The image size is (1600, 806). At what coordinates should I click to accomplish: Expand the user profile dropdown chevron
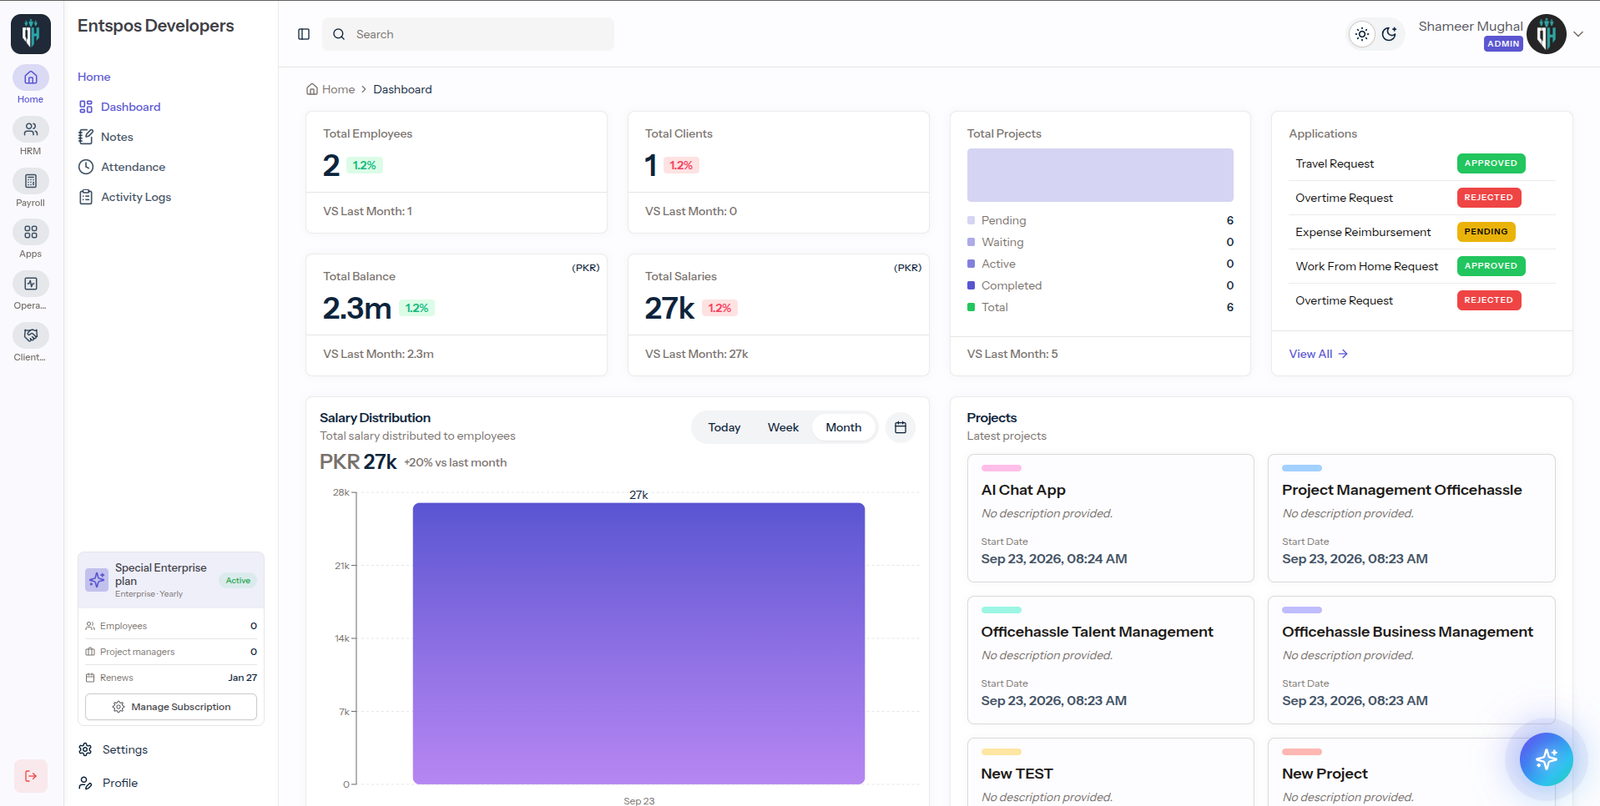[1578, 34]
